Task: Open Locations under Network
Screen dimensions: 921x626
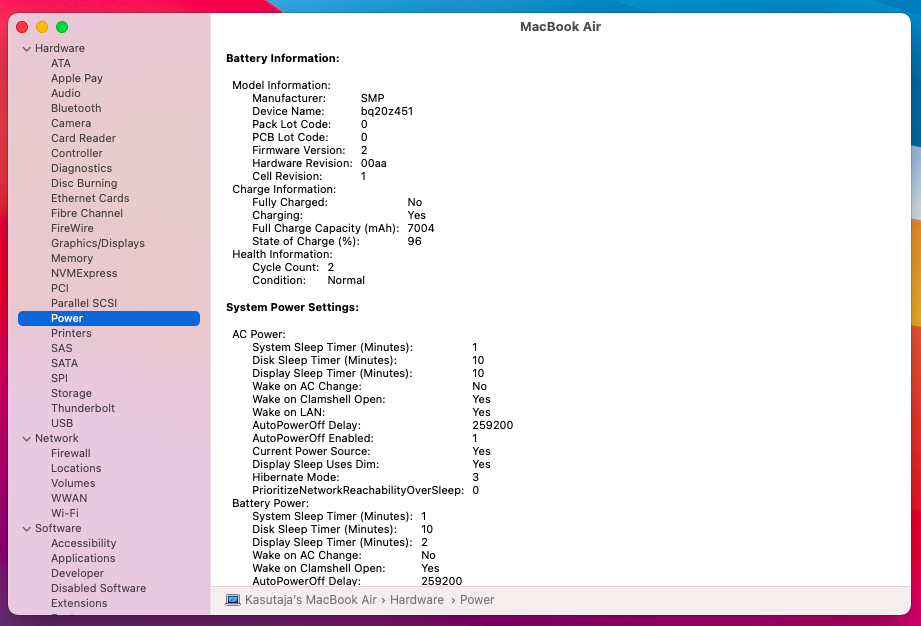Action: (x=76, y=468)
